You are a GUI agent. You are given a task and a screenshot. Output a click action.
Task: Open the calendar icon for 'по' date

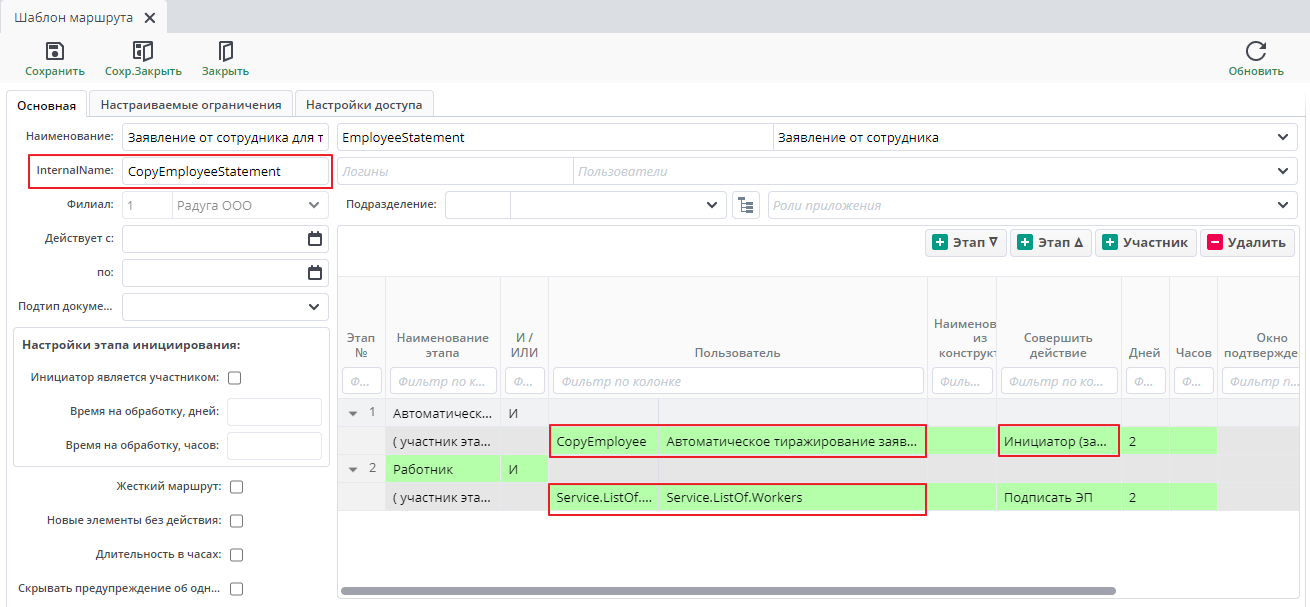[315, 273]
